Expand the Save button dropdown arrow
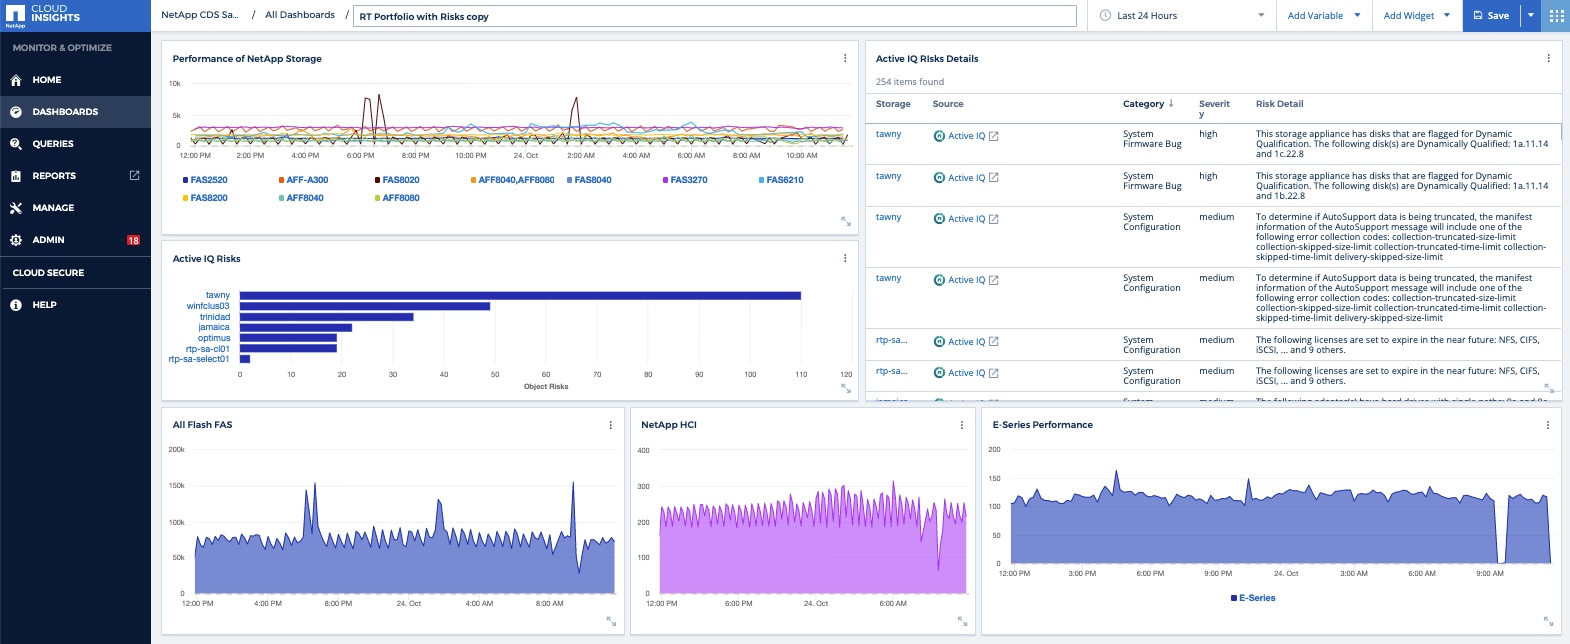 1530,16
